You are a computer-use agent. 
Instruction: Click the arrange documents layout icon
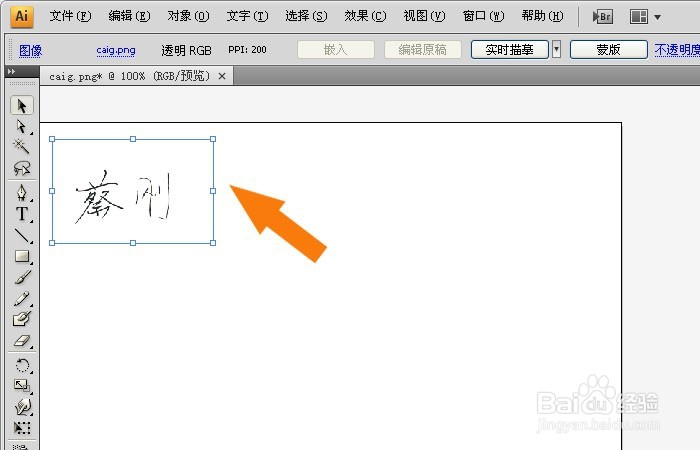[x=638, y=17]
